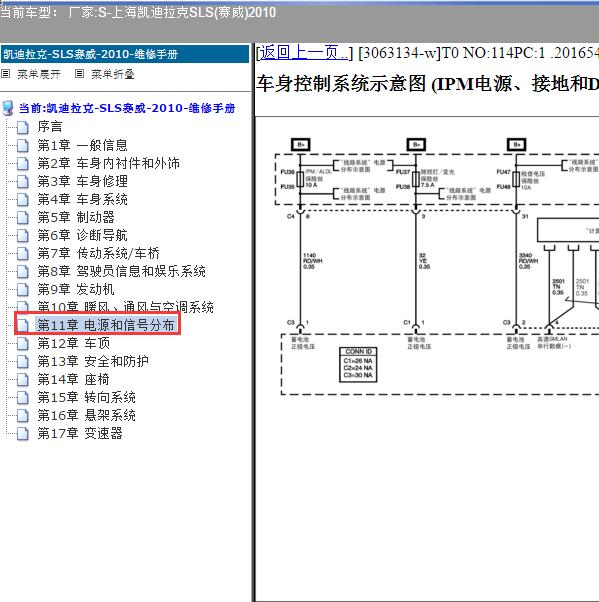The width and height of the screenshot is (599, 602).
Task: Click the page icon beside 第11章 电源和信号分布
Action: click(23, 325)
